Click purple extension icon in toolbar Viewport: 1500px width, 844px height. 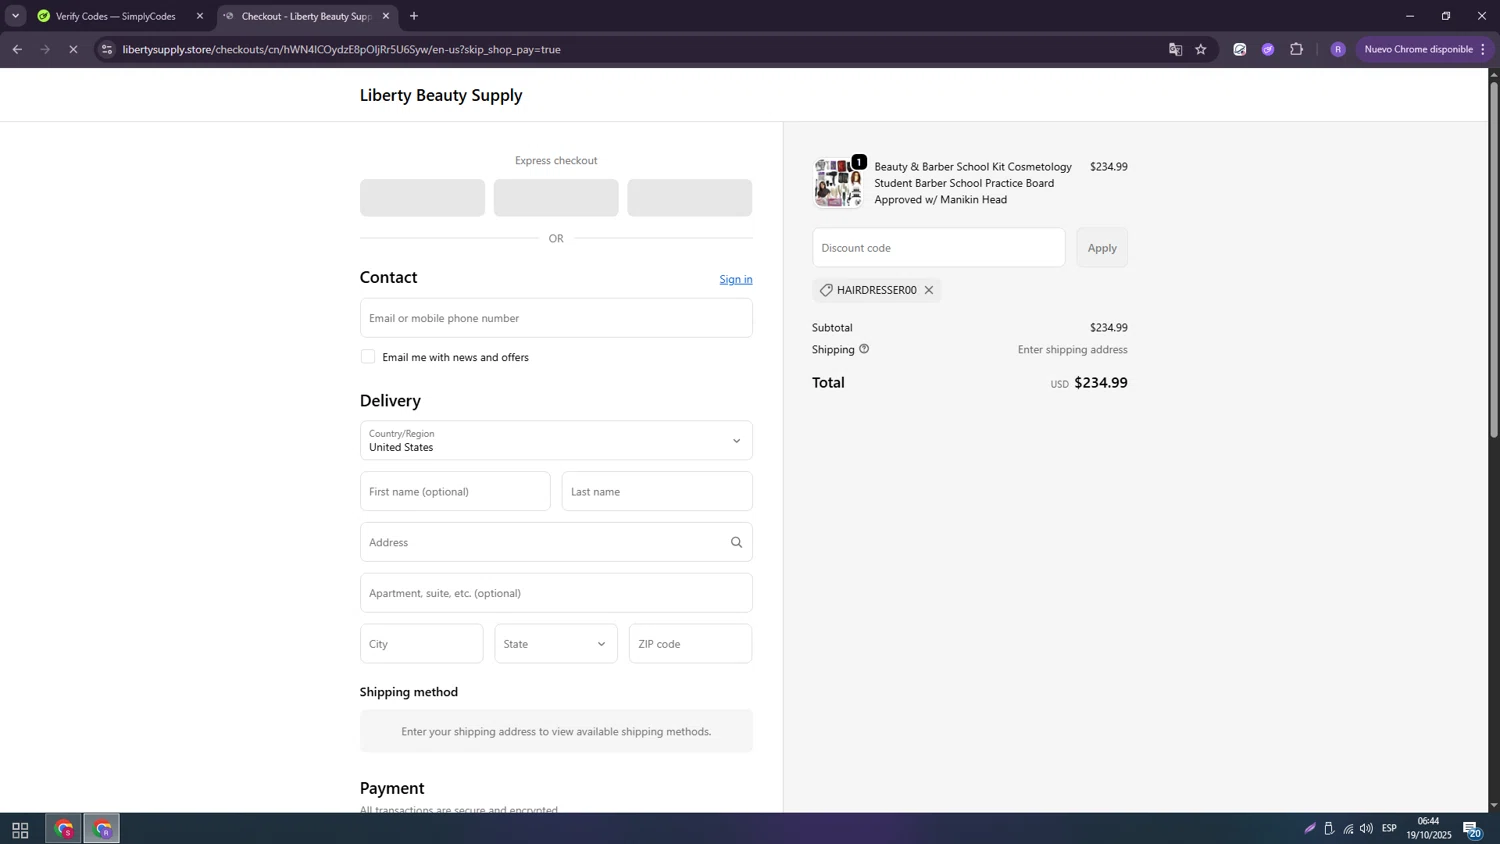click(x=1268, y=49)
